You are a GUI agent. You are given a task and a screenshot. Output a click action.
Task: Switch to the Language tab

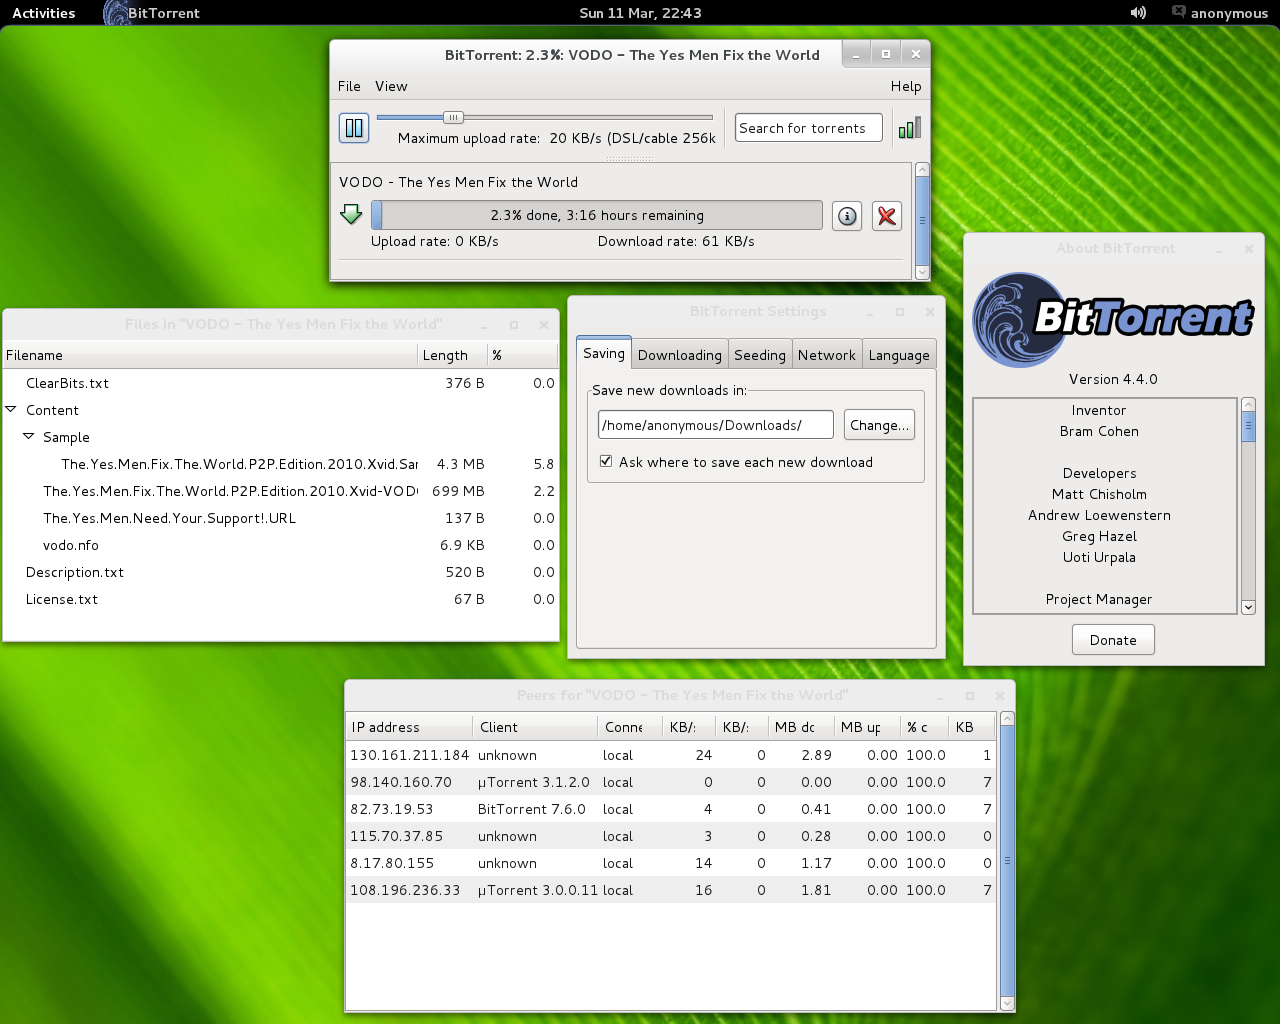click(899, 355)
